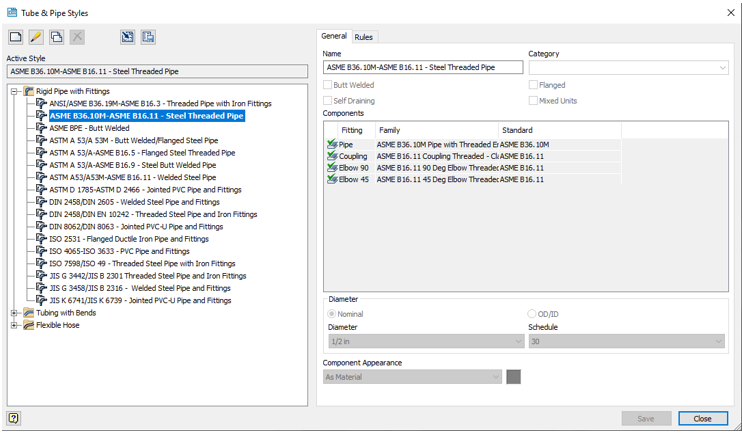Select ASTM A53/A53M-ASME B16.11 Welded Steel Pipe

[133, 177]
